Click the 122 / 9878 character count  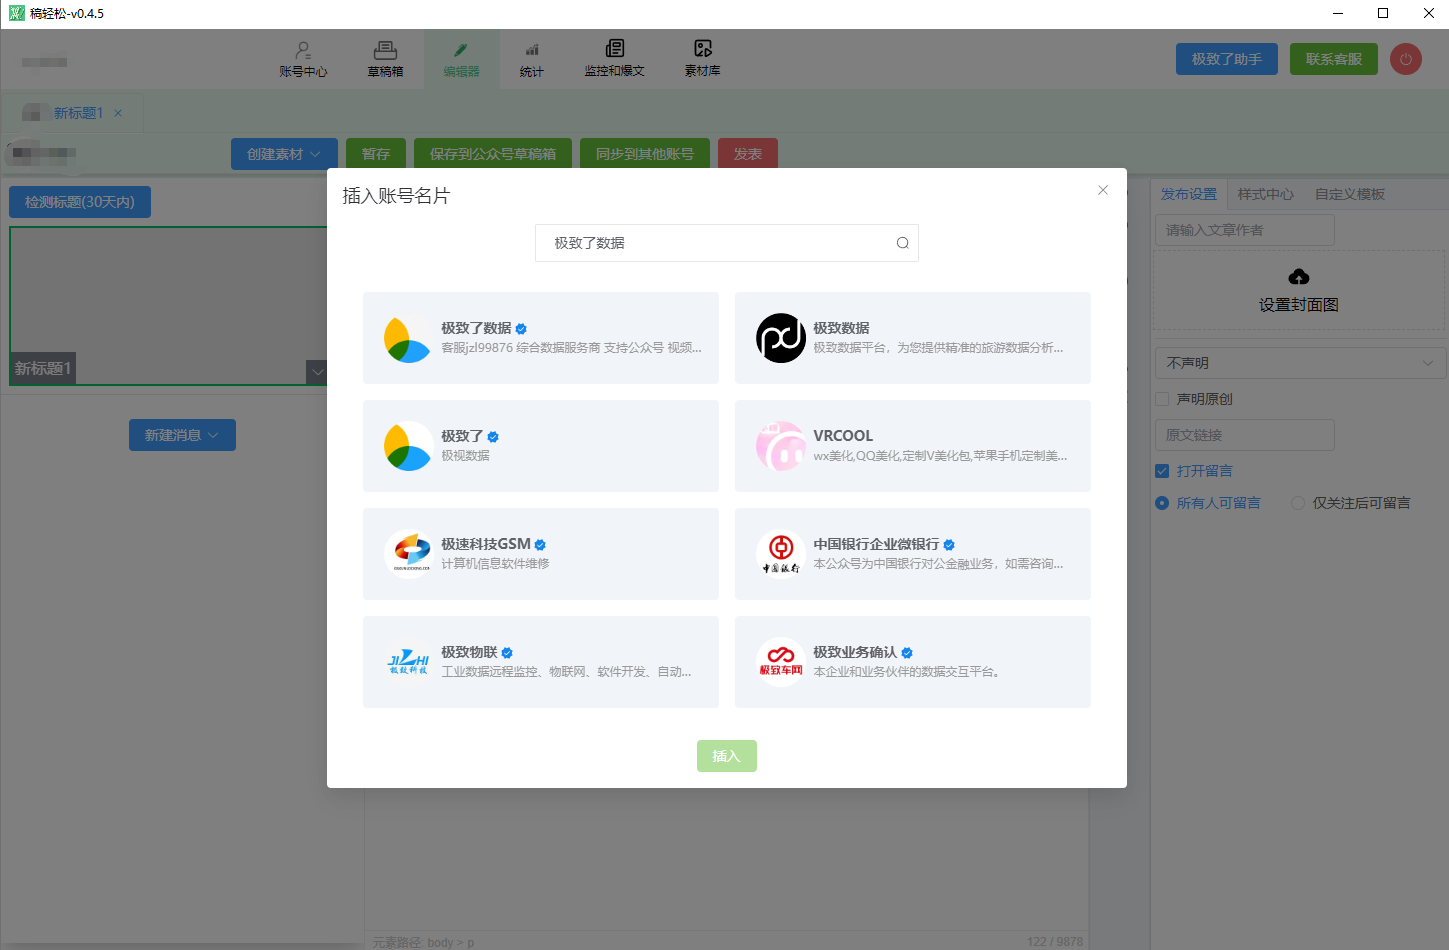click(1055, 942)
